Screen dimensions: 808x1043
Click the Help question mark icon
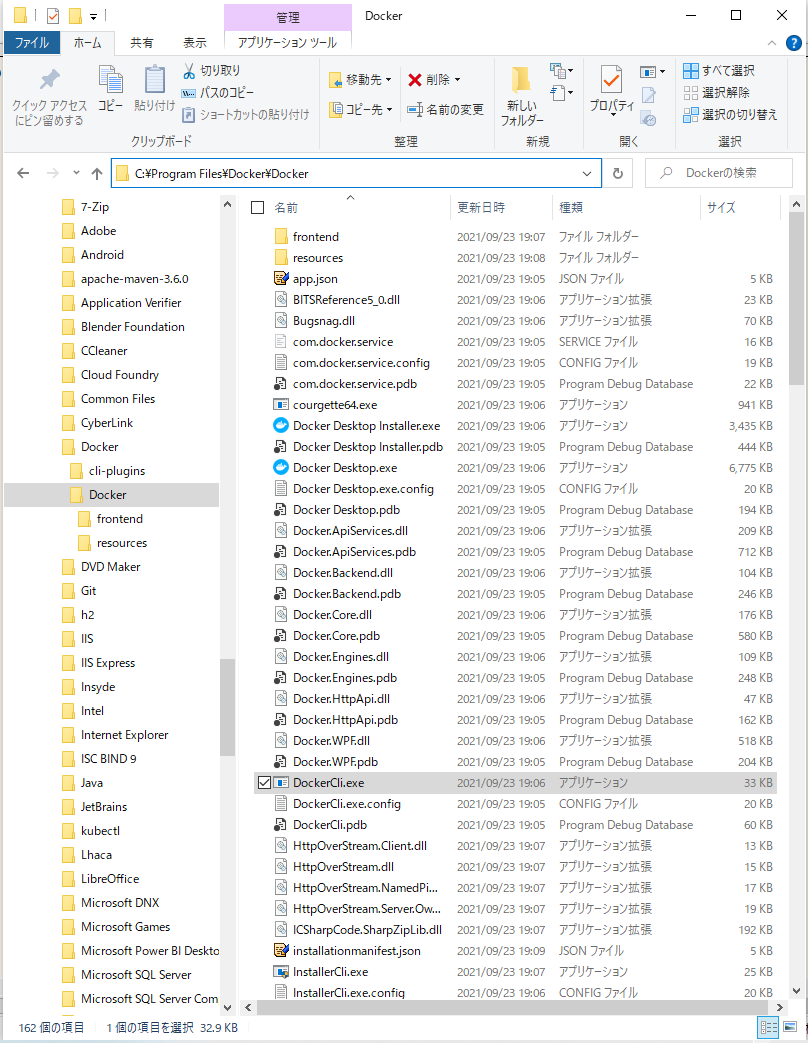793,43
